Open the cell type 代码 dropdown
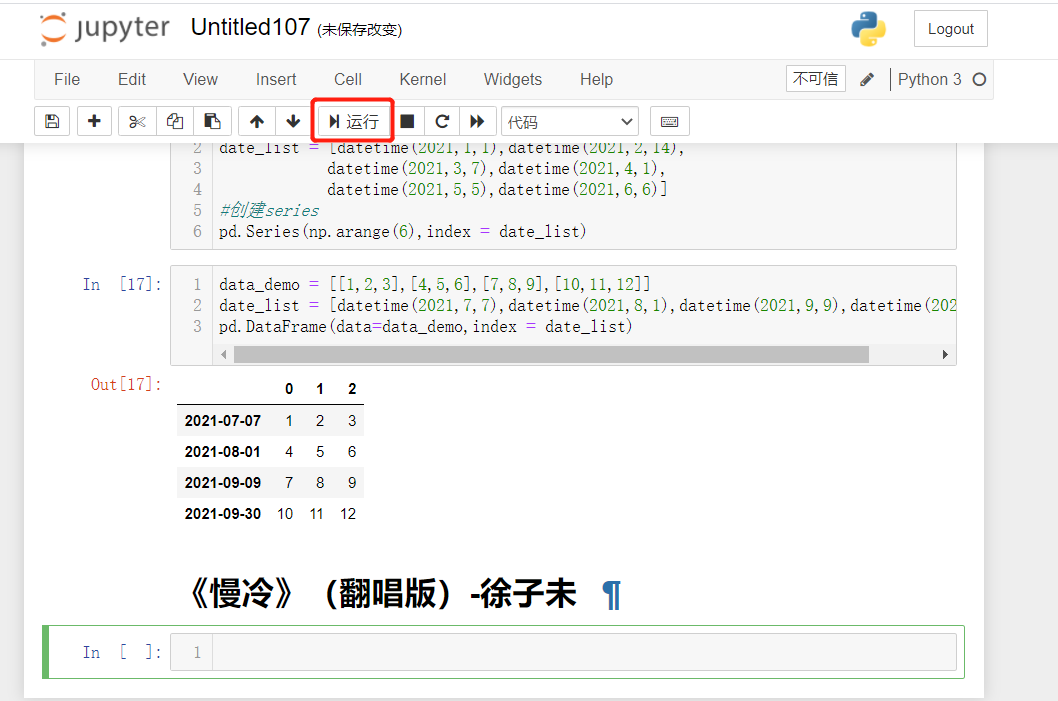Image resolution: width=1058 pixels, height=701 pixels. 569,121
